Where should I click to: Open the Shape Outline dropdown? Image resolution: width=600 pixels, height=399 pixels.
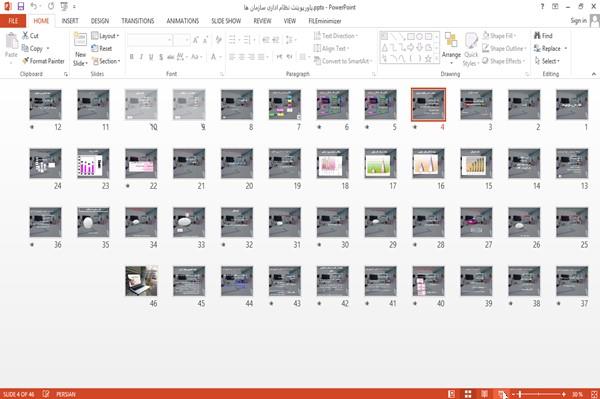coord(504,48)
